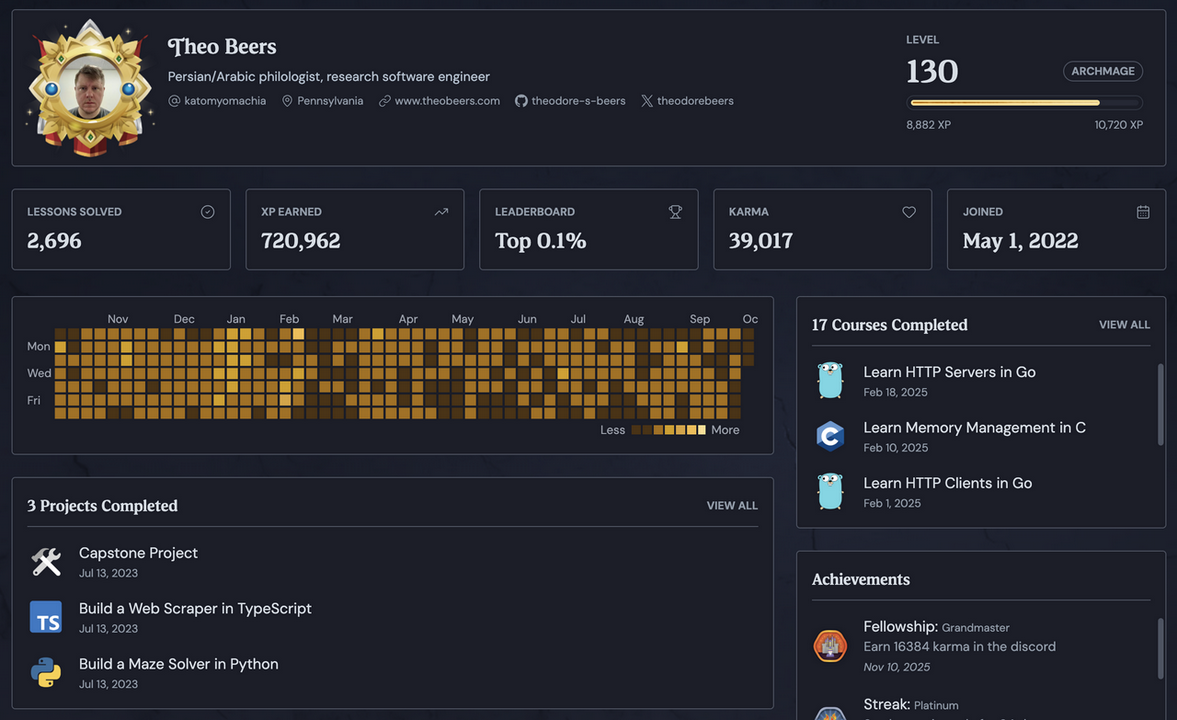Click the Feb month label in activity heatmap
Image resolution: width=1177 pixels, height=720 pixels.
click(289, 319)
